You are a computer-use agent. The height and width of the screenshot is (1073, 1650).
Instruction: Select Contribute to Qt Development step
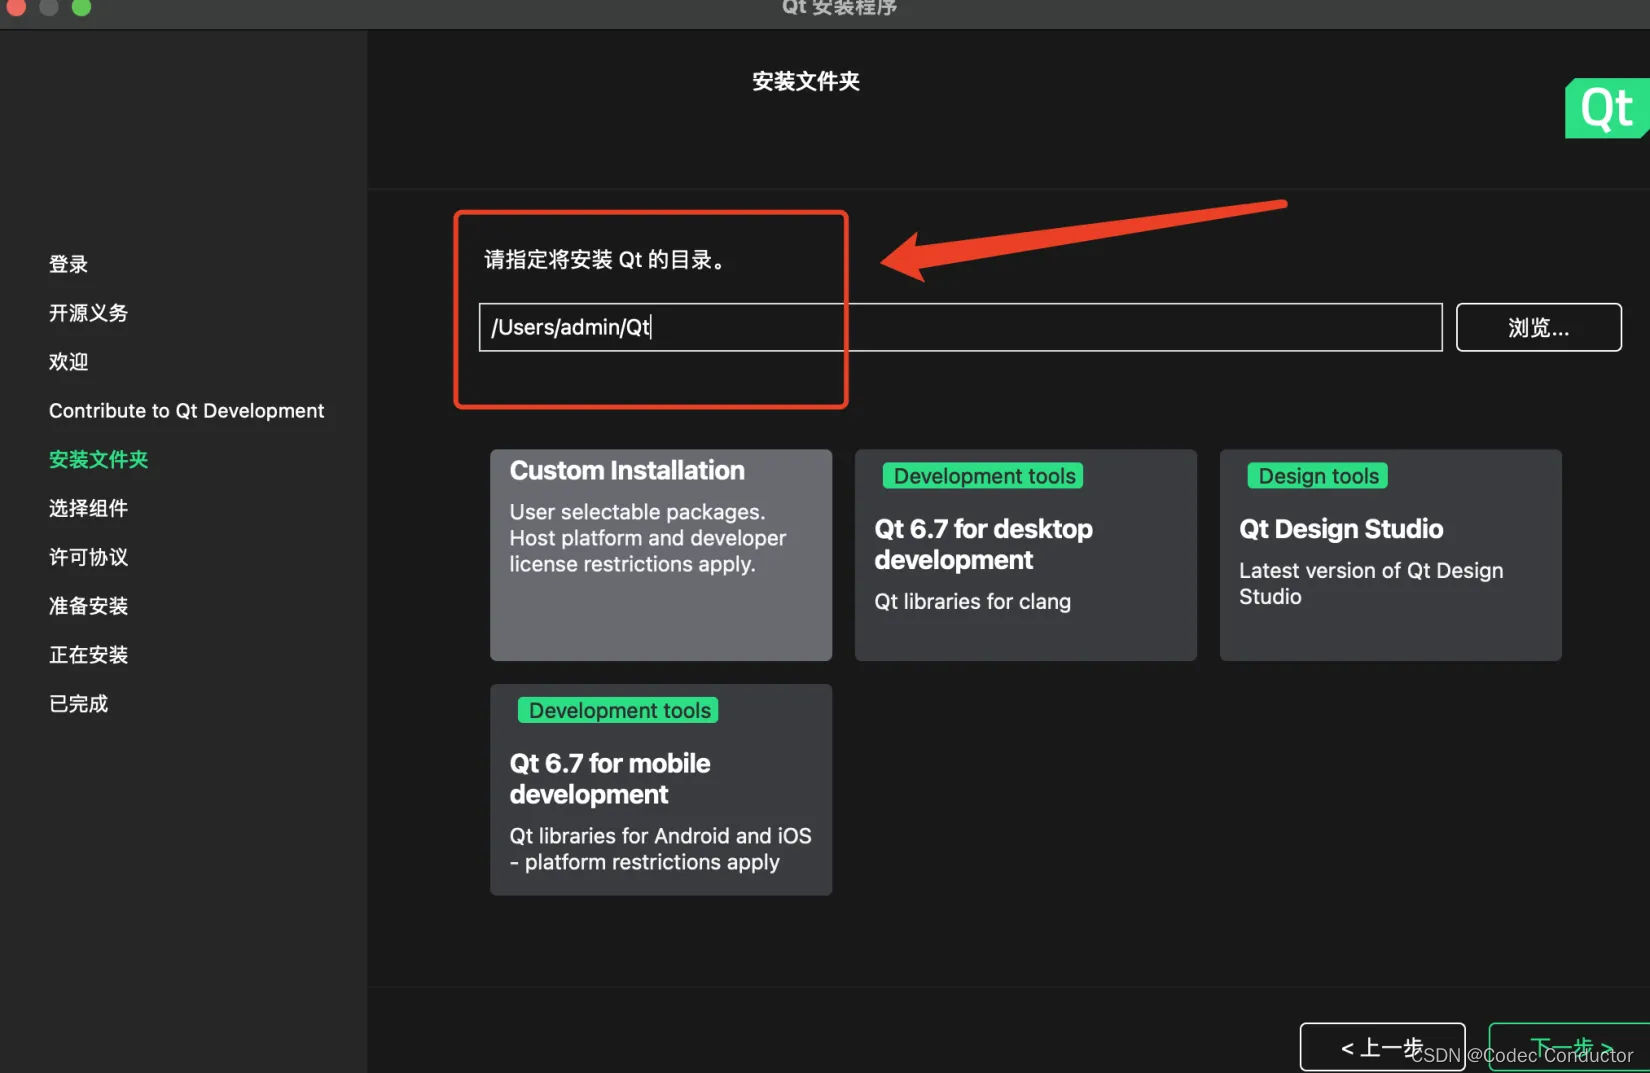pos(186,411)
